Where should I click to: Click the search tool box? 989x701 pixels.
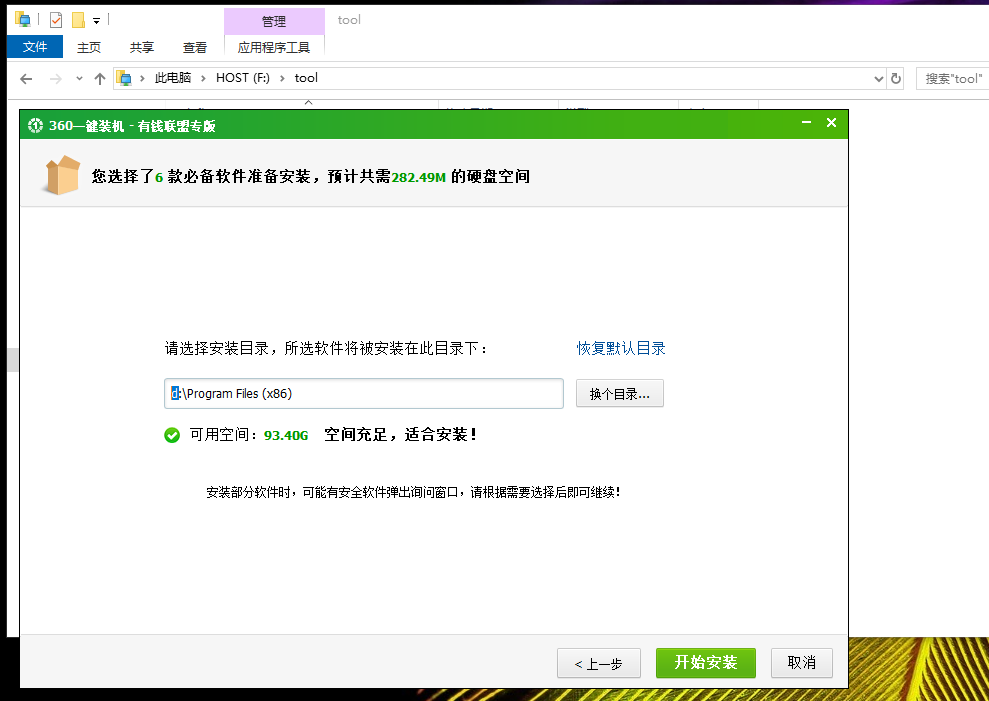[x=952, y=79]
